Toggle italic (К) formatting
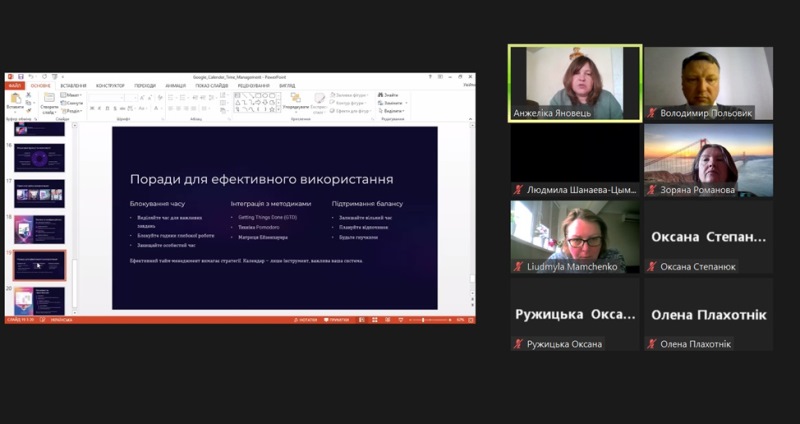The image size is (800, 424). (x=99, y=108)
